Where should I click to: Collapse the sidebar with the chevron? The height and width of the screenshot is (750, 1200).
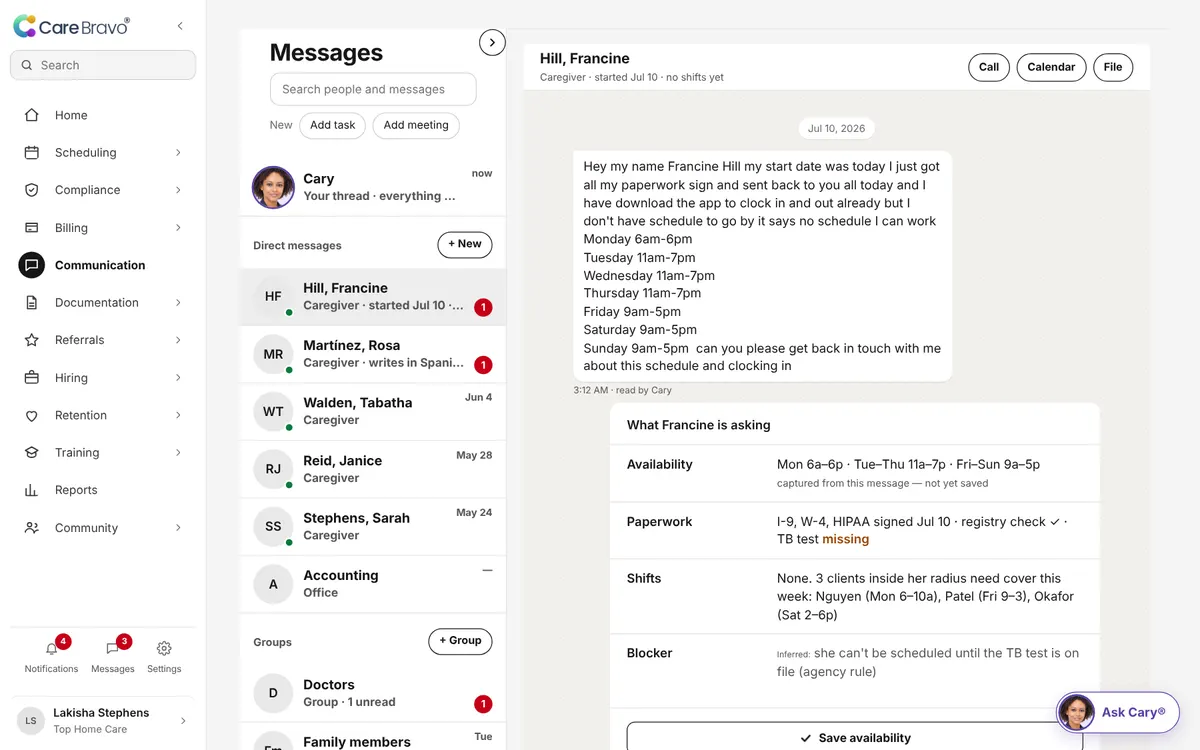pos(180,26)
